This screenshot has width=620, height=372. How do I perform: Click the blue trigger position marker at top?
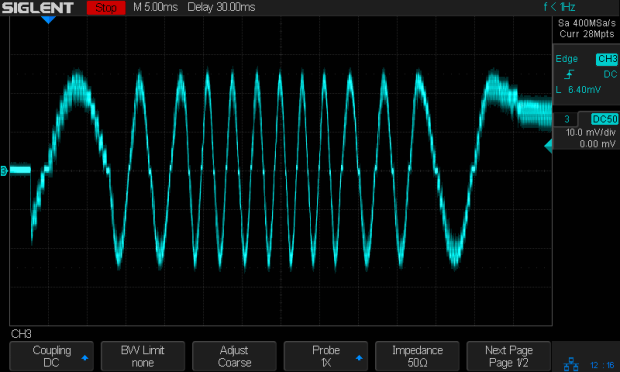(48, 20)
